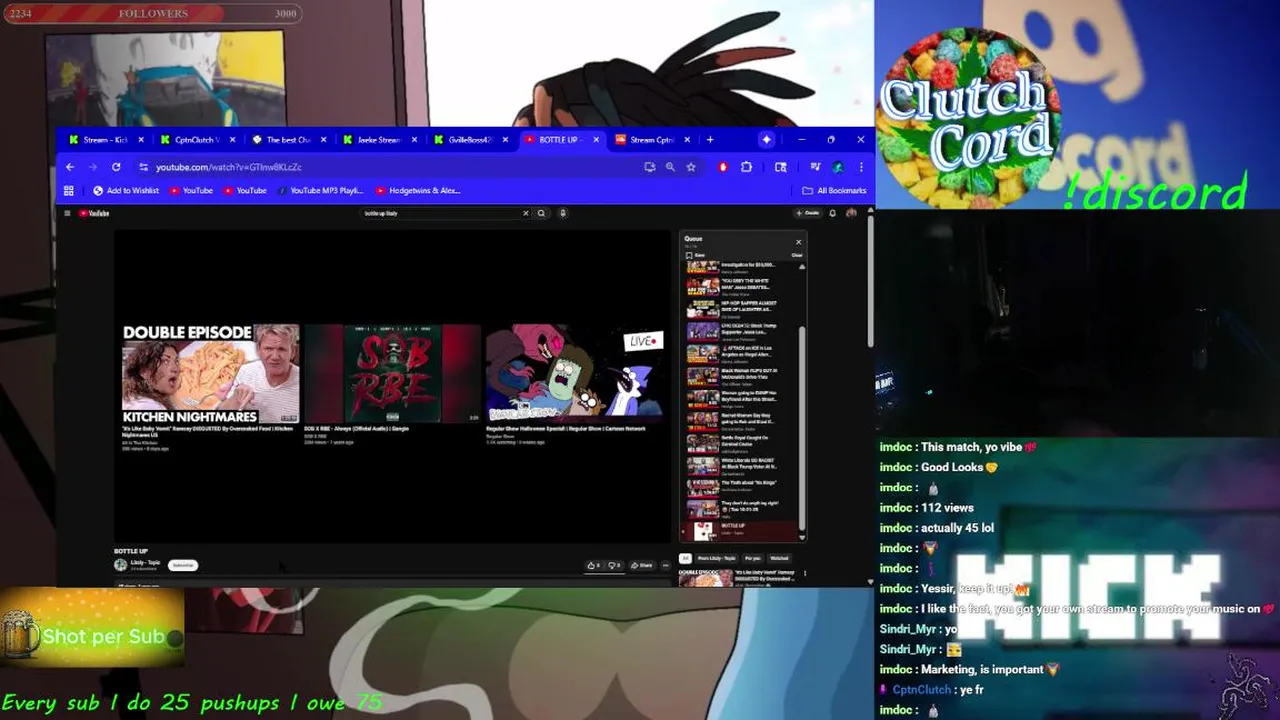Viewport: 1280px width, 720px height.
Task: Open the All Bookmarks folder
Action: (x=834, y=190)
